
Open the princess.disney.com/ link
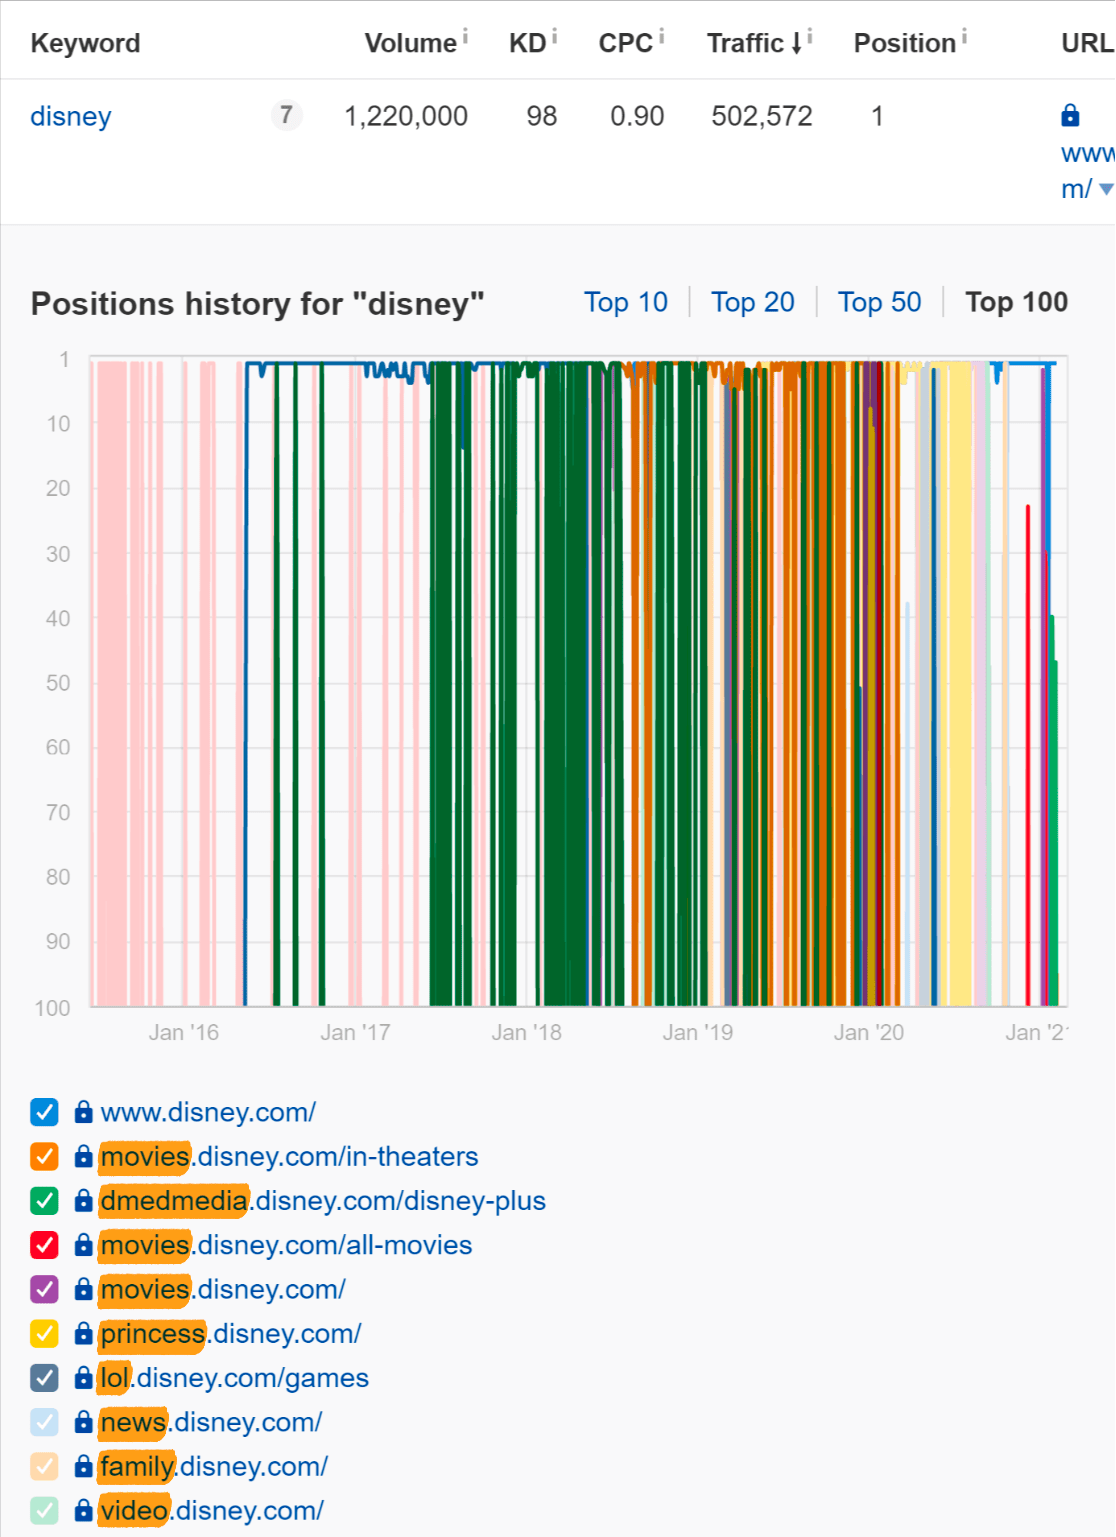(x=231, y=1334)
